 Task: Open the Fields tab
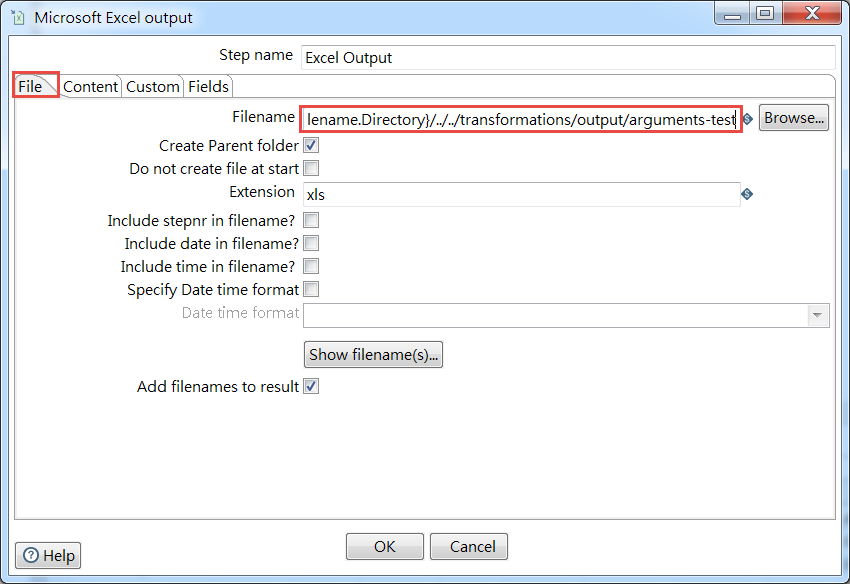click(x=208, y=86)
